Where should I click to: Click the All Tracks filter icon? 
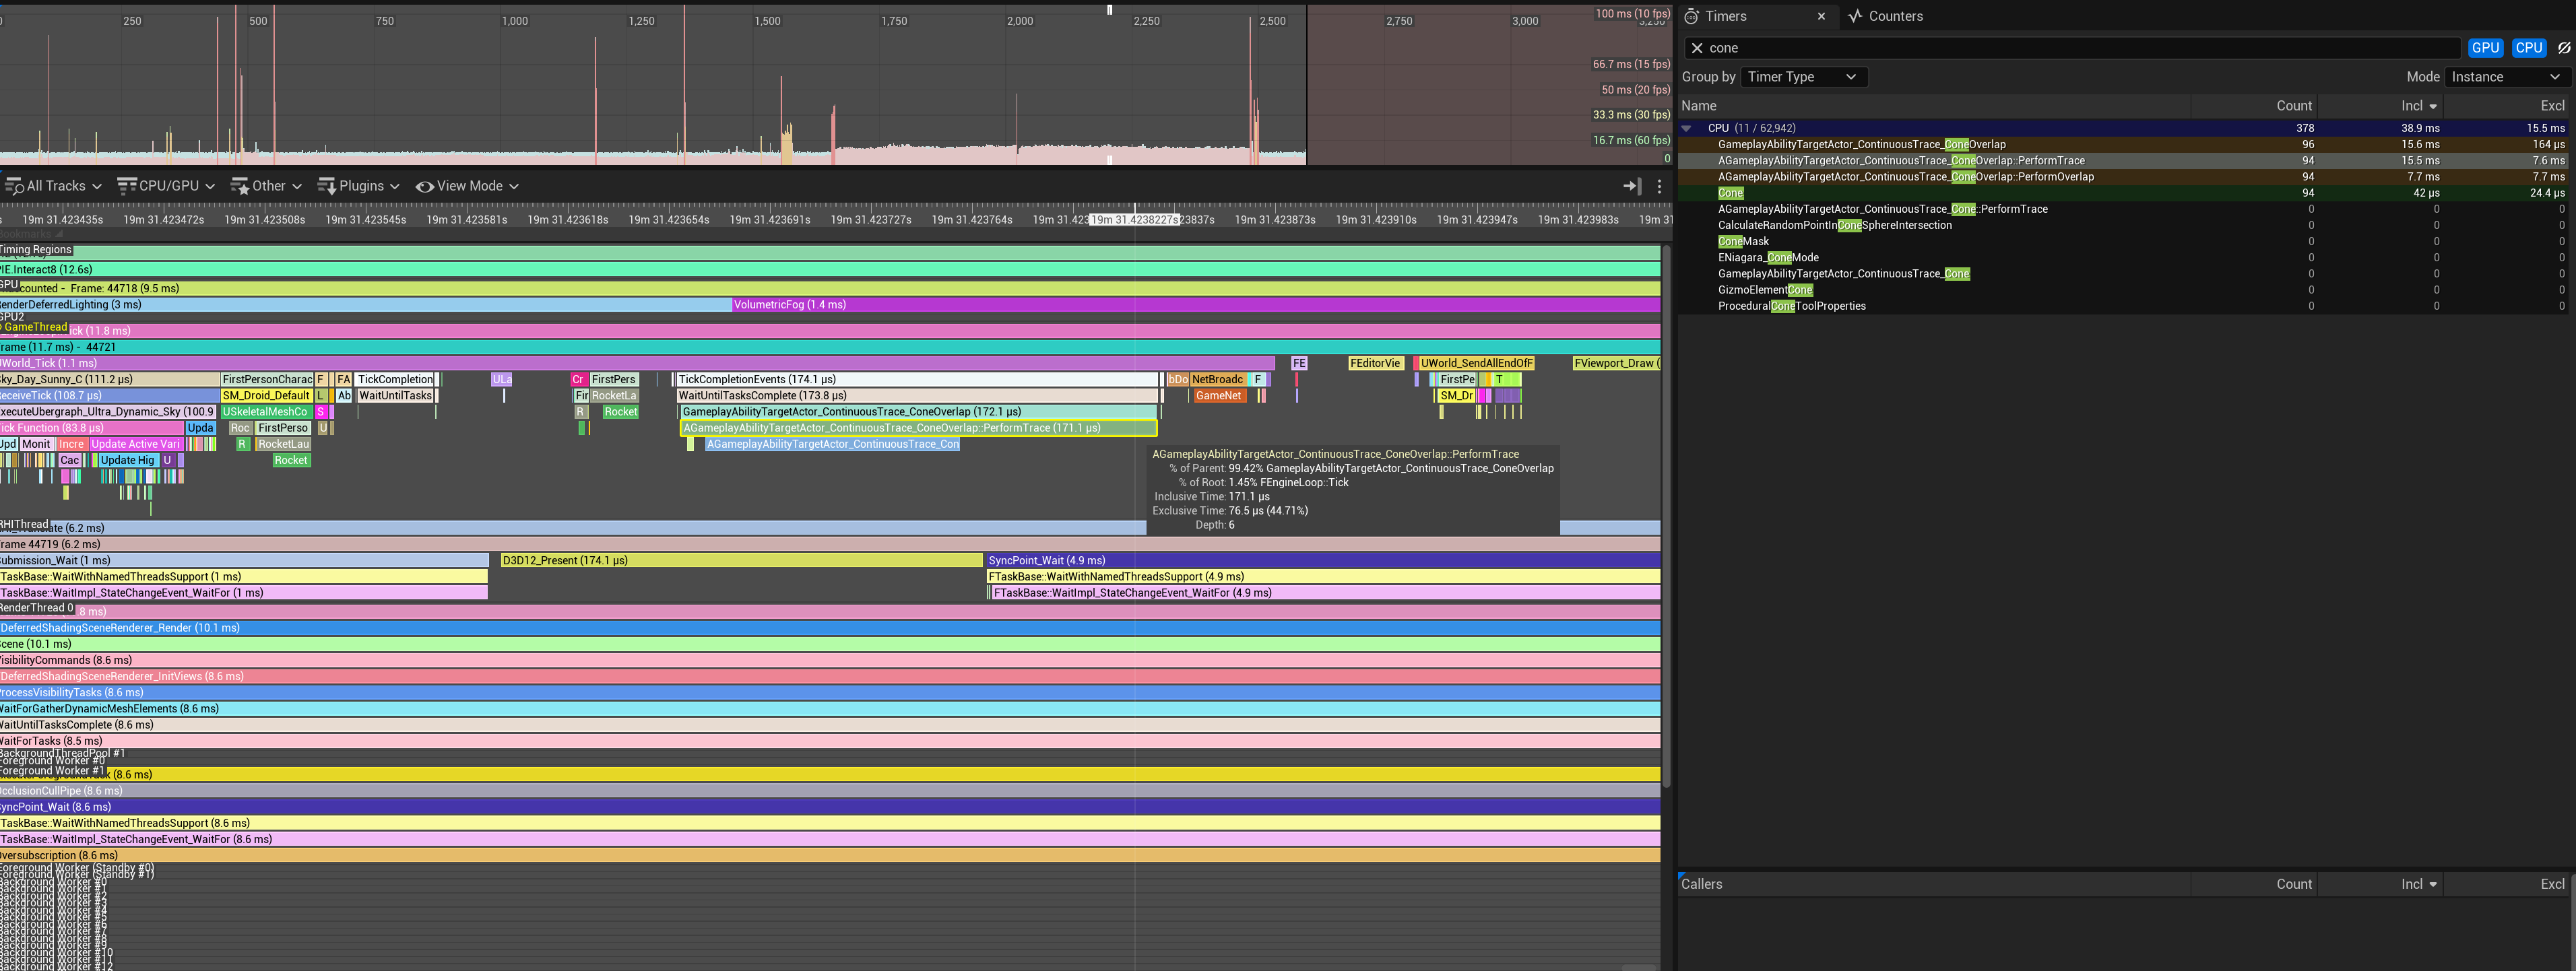13,186
